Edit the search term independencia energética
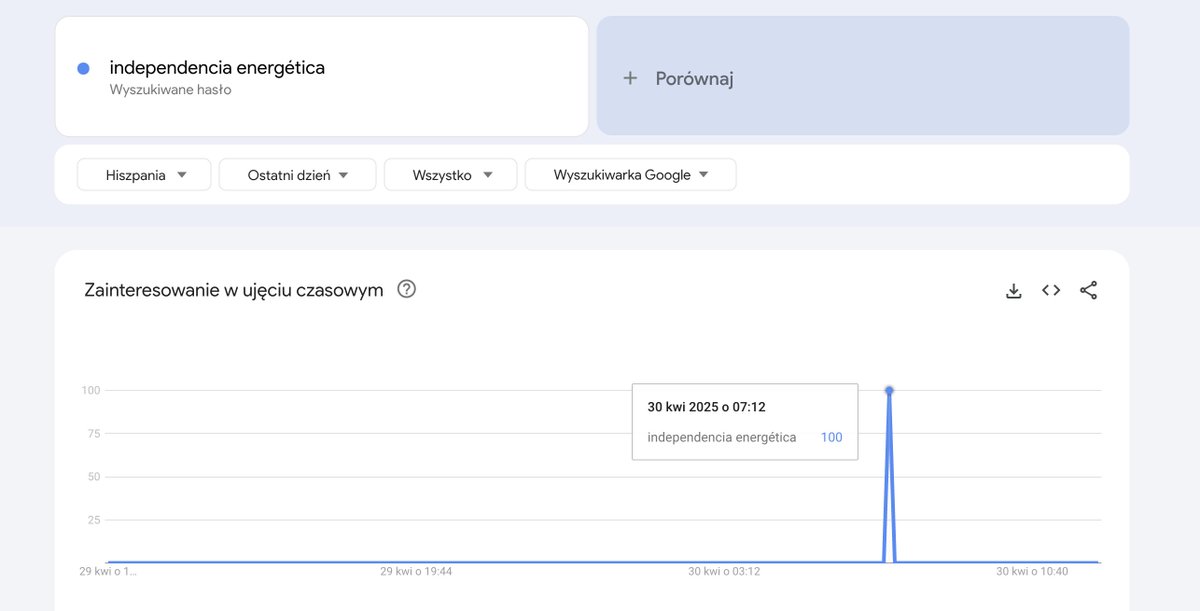 [217, 68]
